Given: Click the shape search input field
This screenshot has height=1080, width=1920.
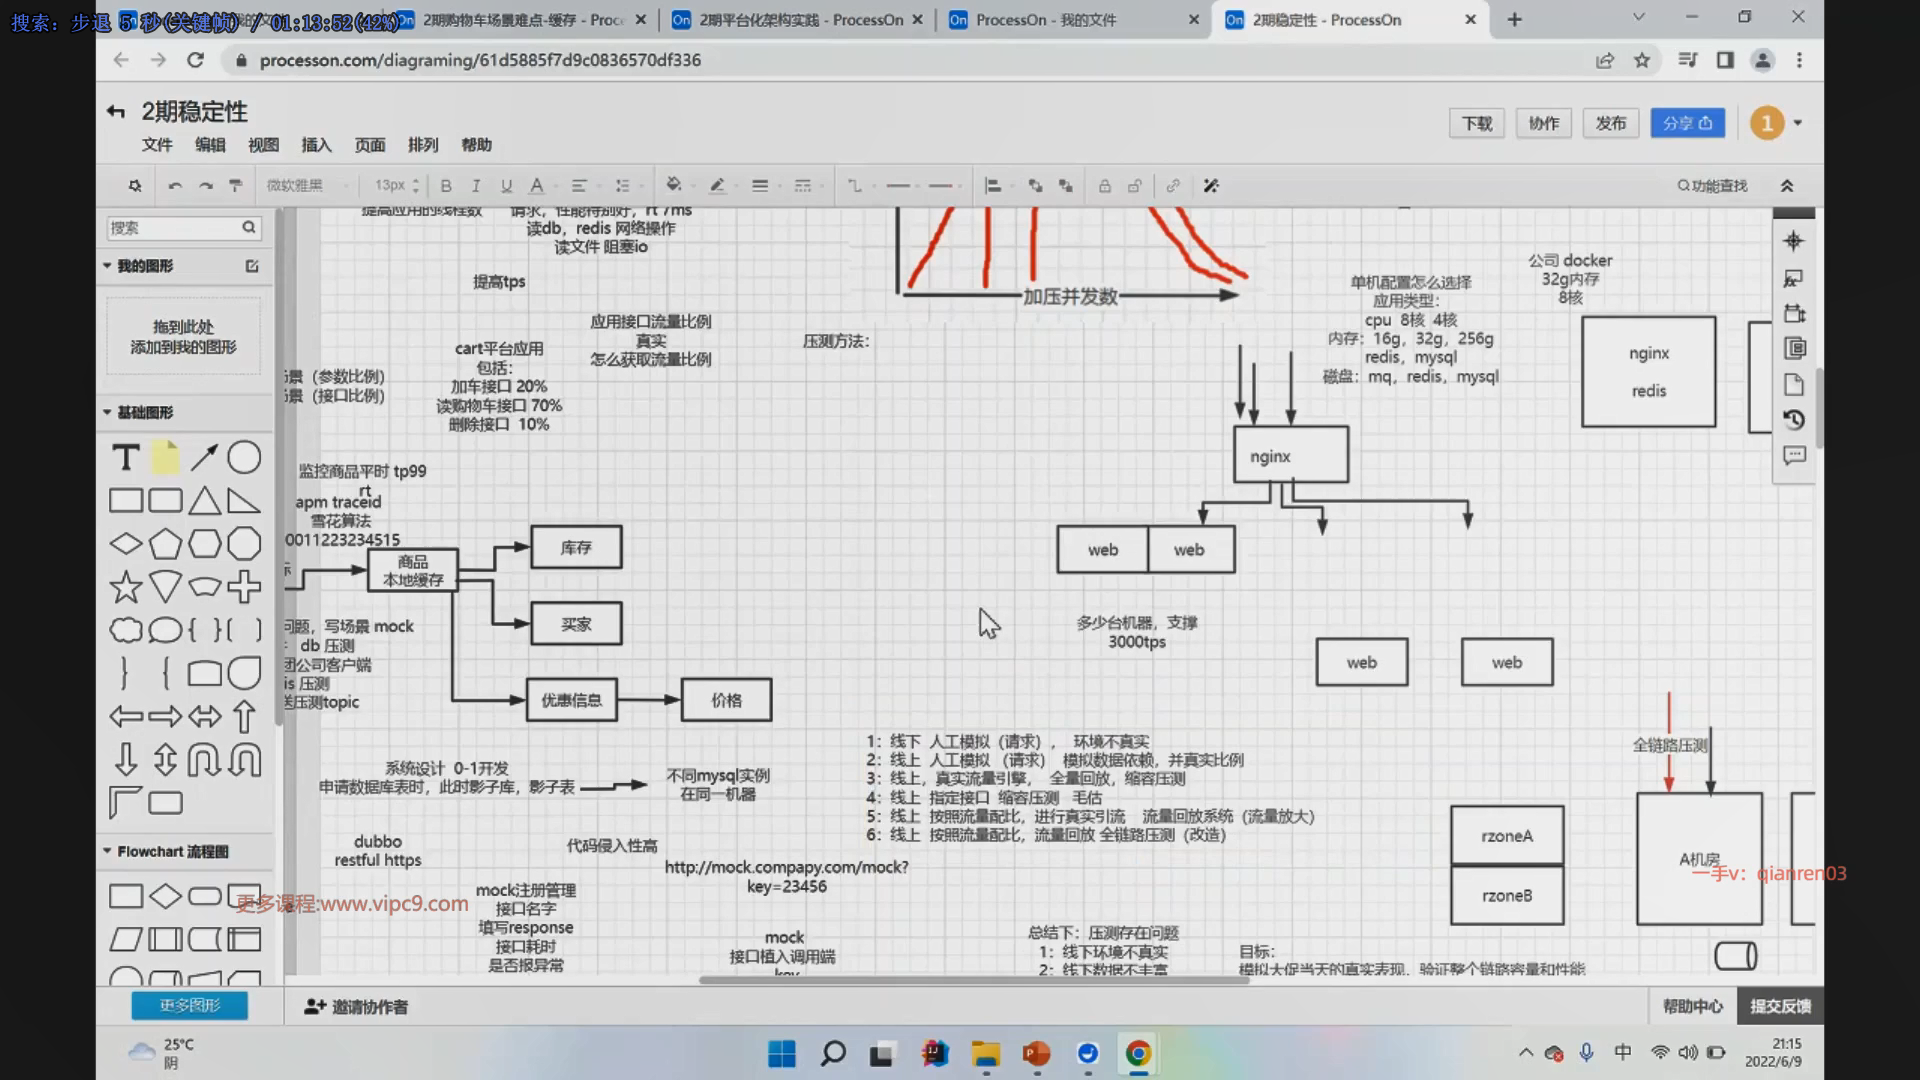Looking at the screenshot, I should tap(172, 228).
